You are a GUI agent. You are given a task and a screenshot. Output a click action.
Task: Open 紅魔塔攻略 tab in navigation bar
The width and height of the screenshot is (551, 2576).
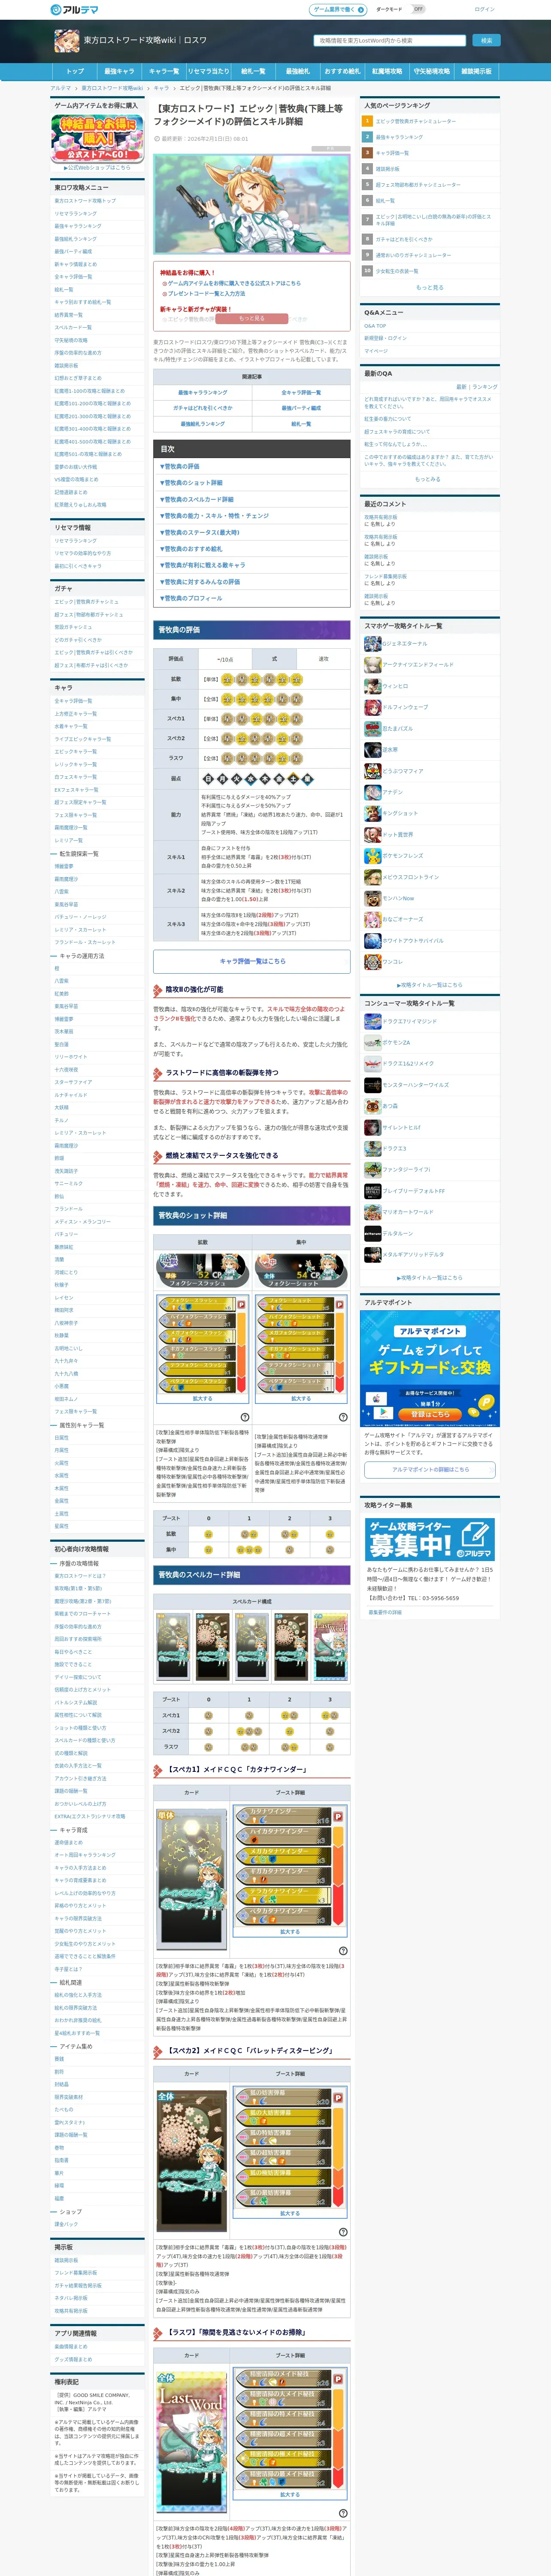[x=387, y=72]
